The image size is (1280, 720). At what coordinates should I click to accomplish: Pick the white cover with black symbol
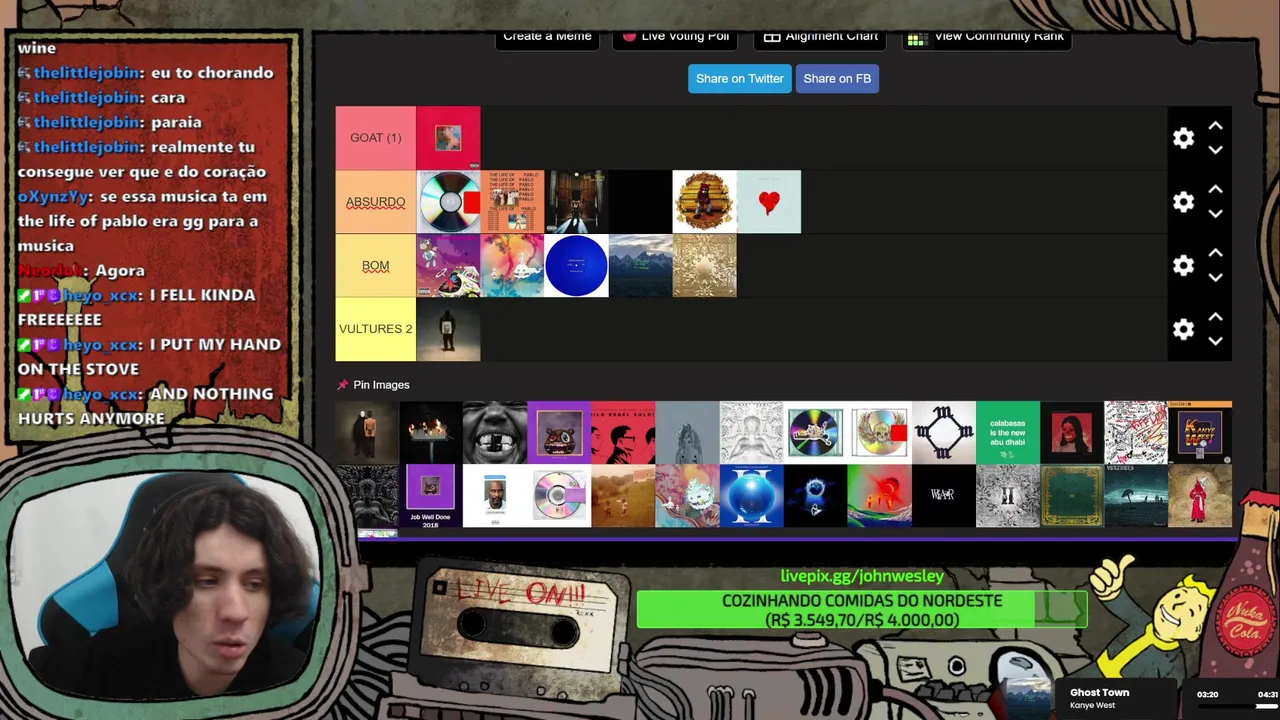[x=943, y=433]
